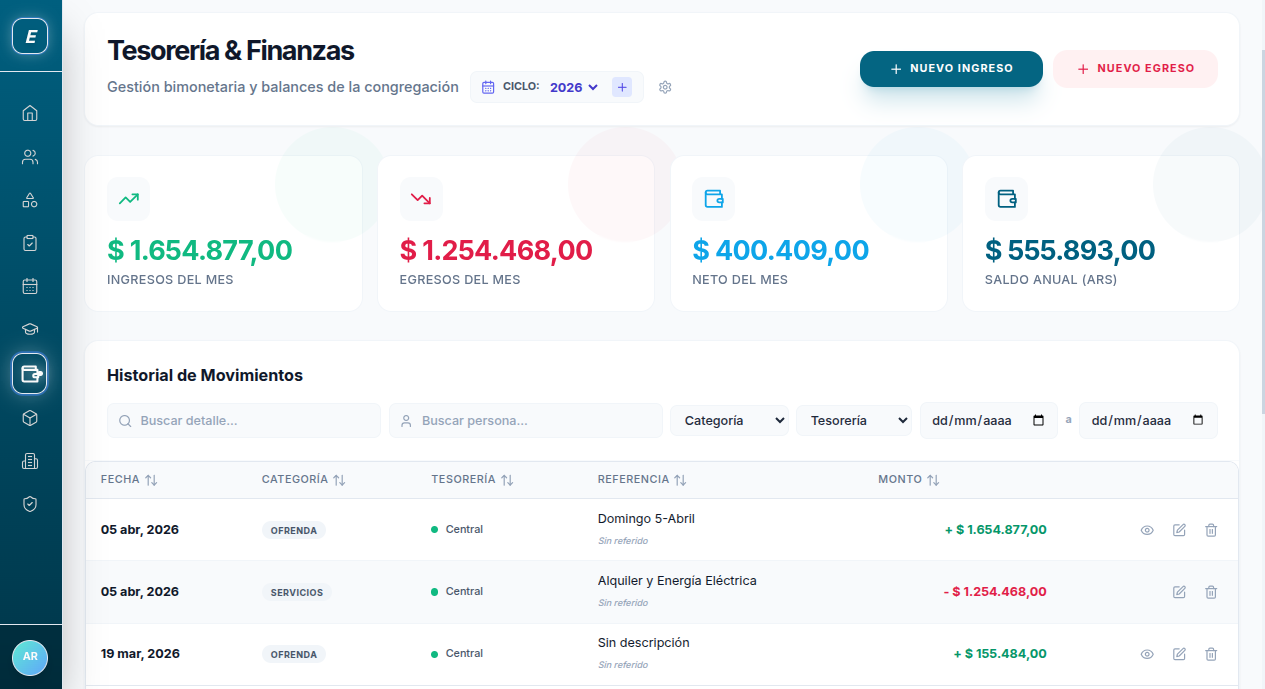This screenshot has height=689, width=1265.
Task: View details of Domingo 5-Abril entry
Action: [x=1147, y=530]
